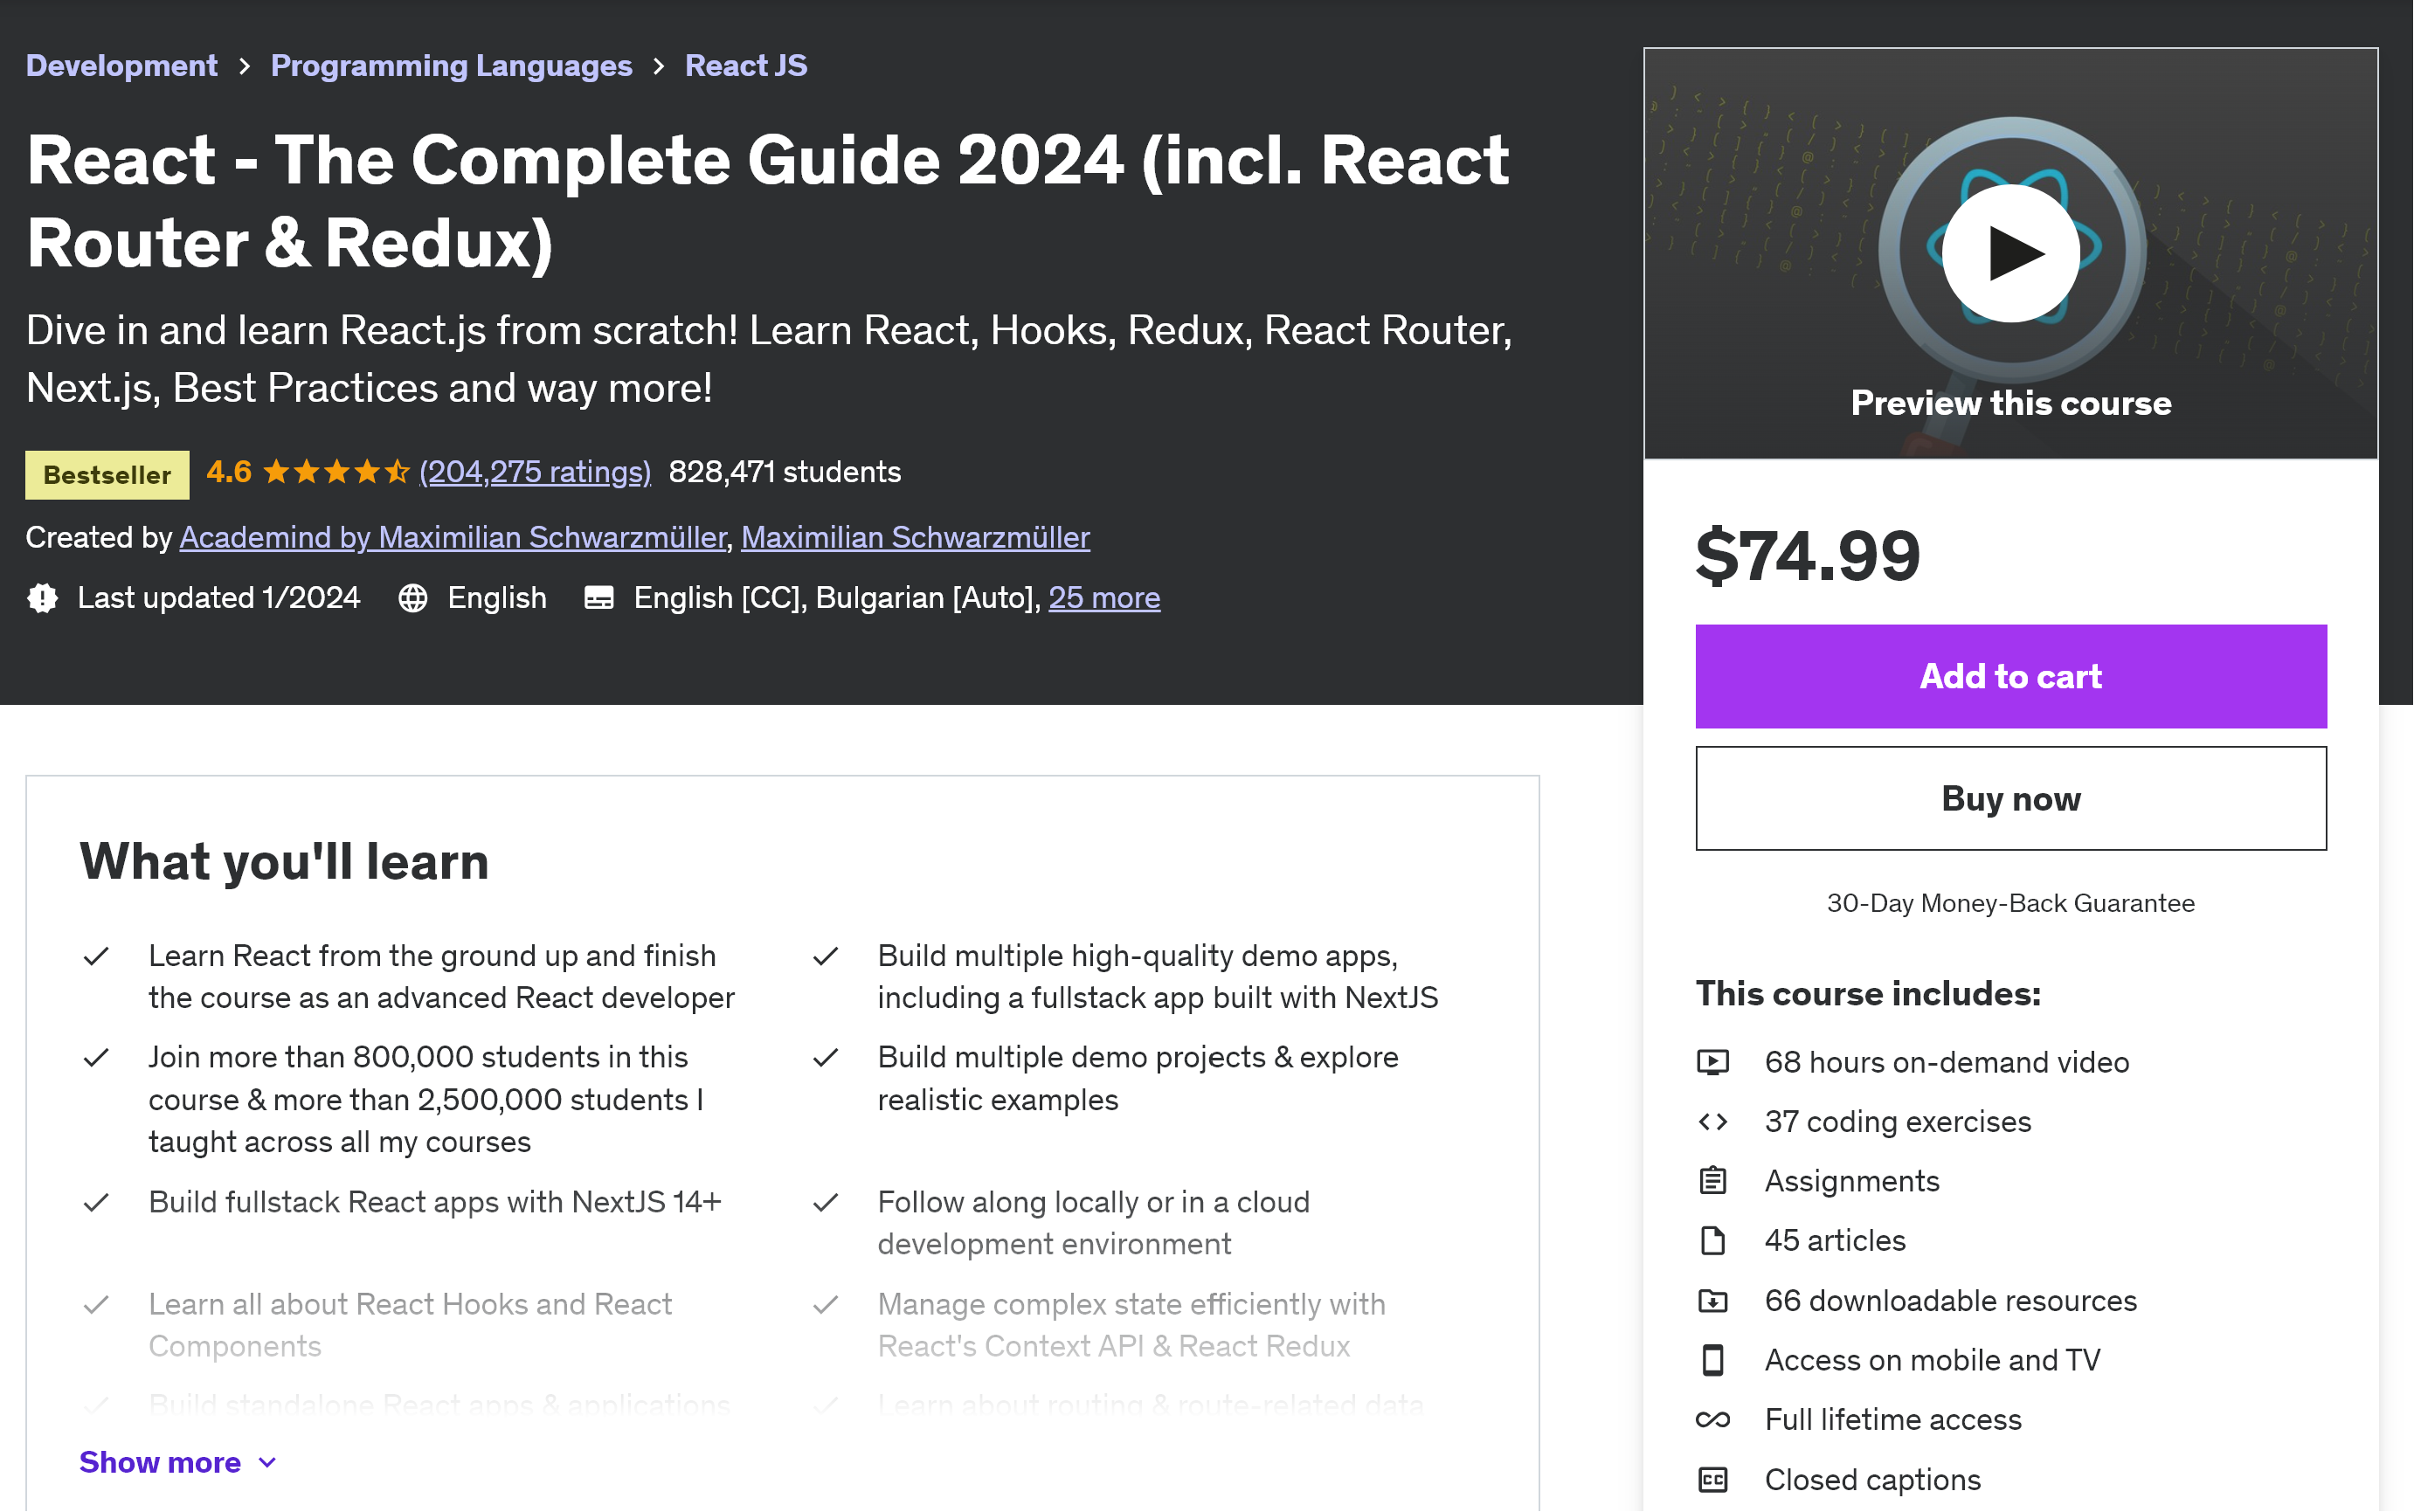Click the 25 more subtitle languages link
This screenshot has width=2414, height=1512.
(1103, 597)
